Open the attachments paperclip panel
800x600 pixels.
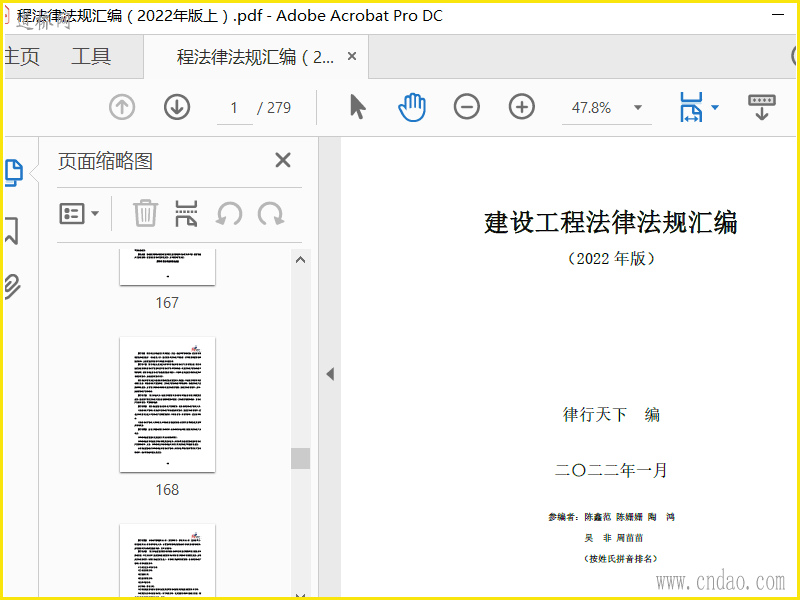[13, 286]
